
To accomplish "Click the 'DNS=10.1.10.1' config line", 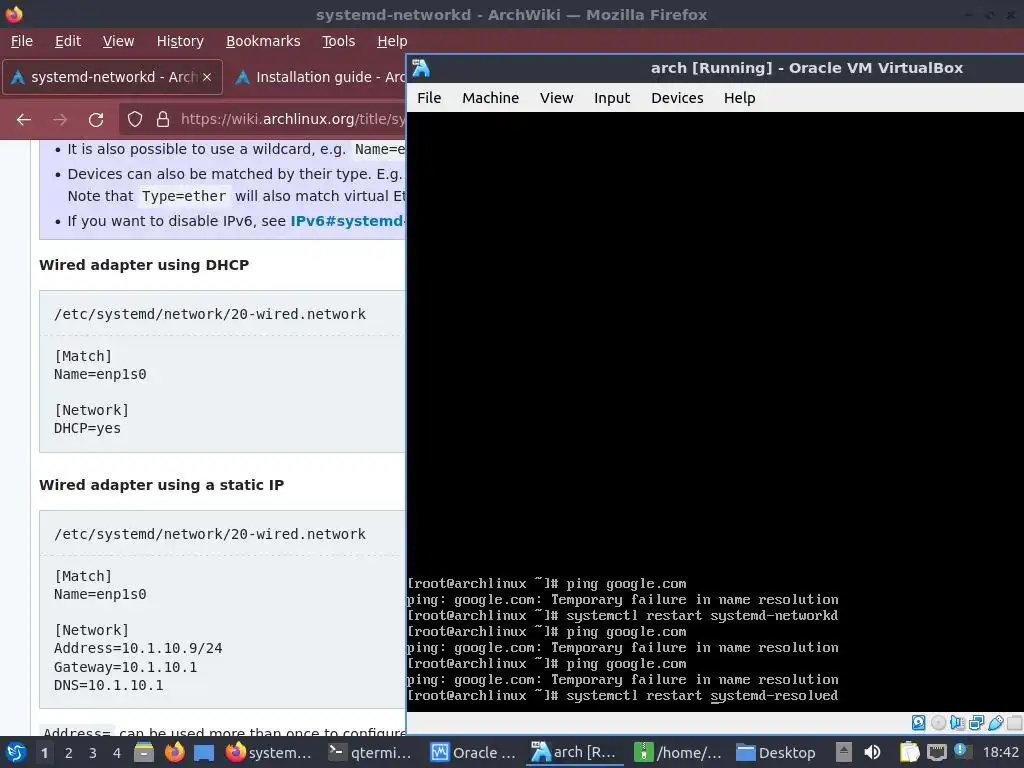I will coord(108,686).
